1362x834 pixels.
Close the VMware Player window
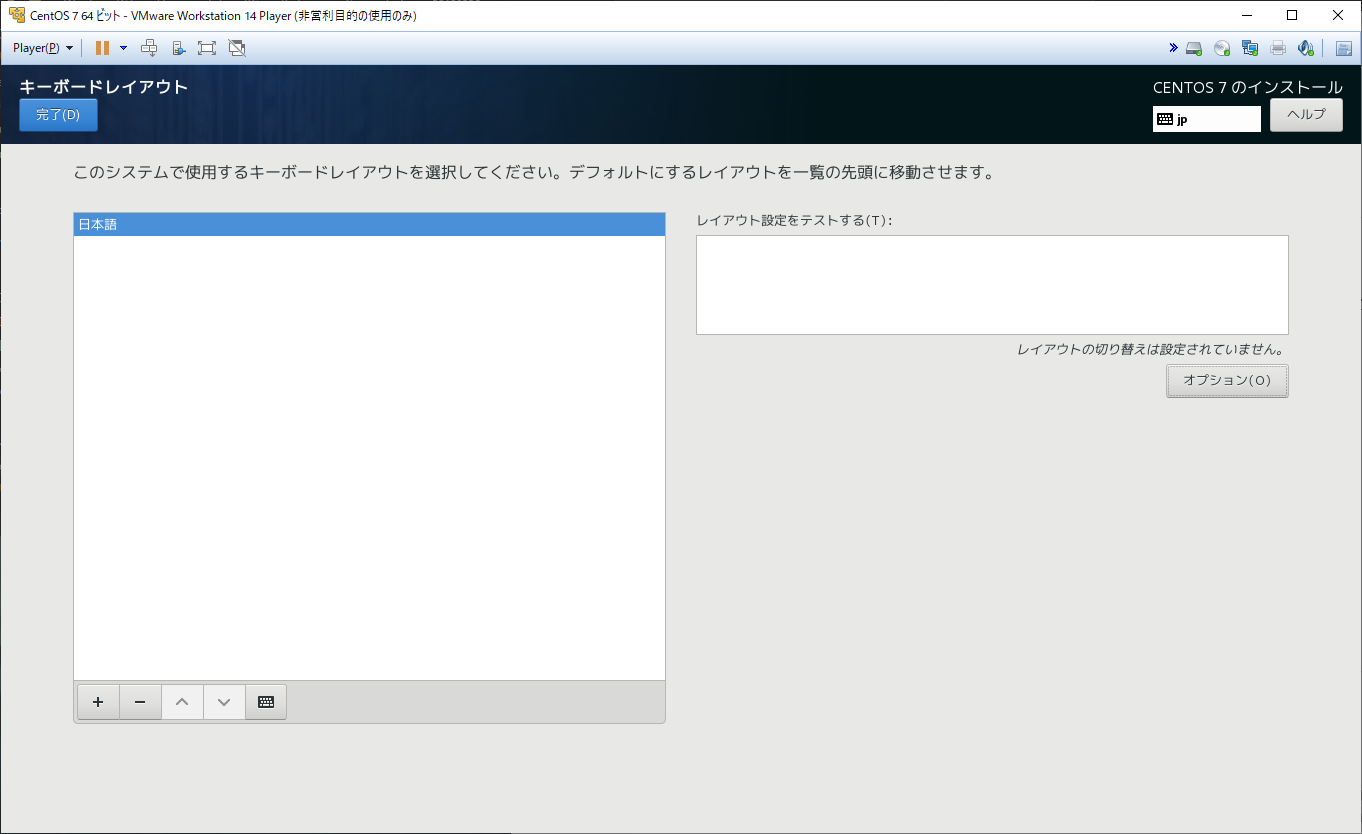1338,15
